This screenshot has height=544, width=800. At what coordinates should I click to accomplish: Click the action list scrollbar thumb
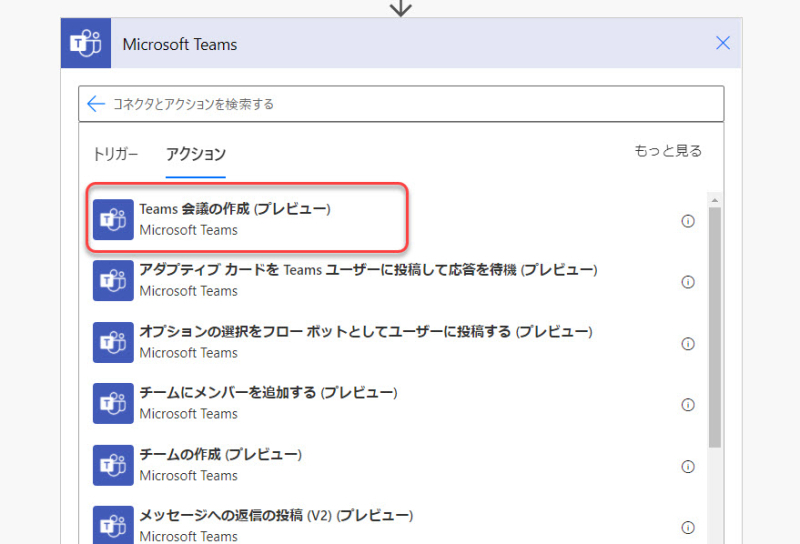tap(714, 328)
